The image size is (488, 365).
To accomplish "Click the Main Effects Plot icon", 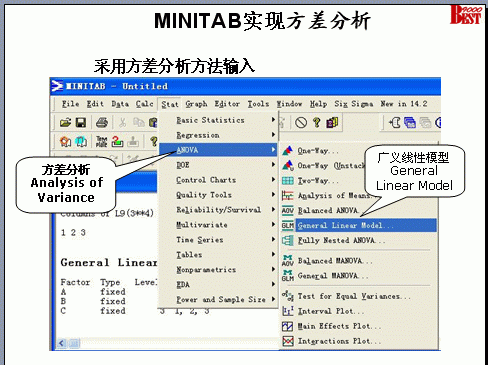I will [287, 326].
